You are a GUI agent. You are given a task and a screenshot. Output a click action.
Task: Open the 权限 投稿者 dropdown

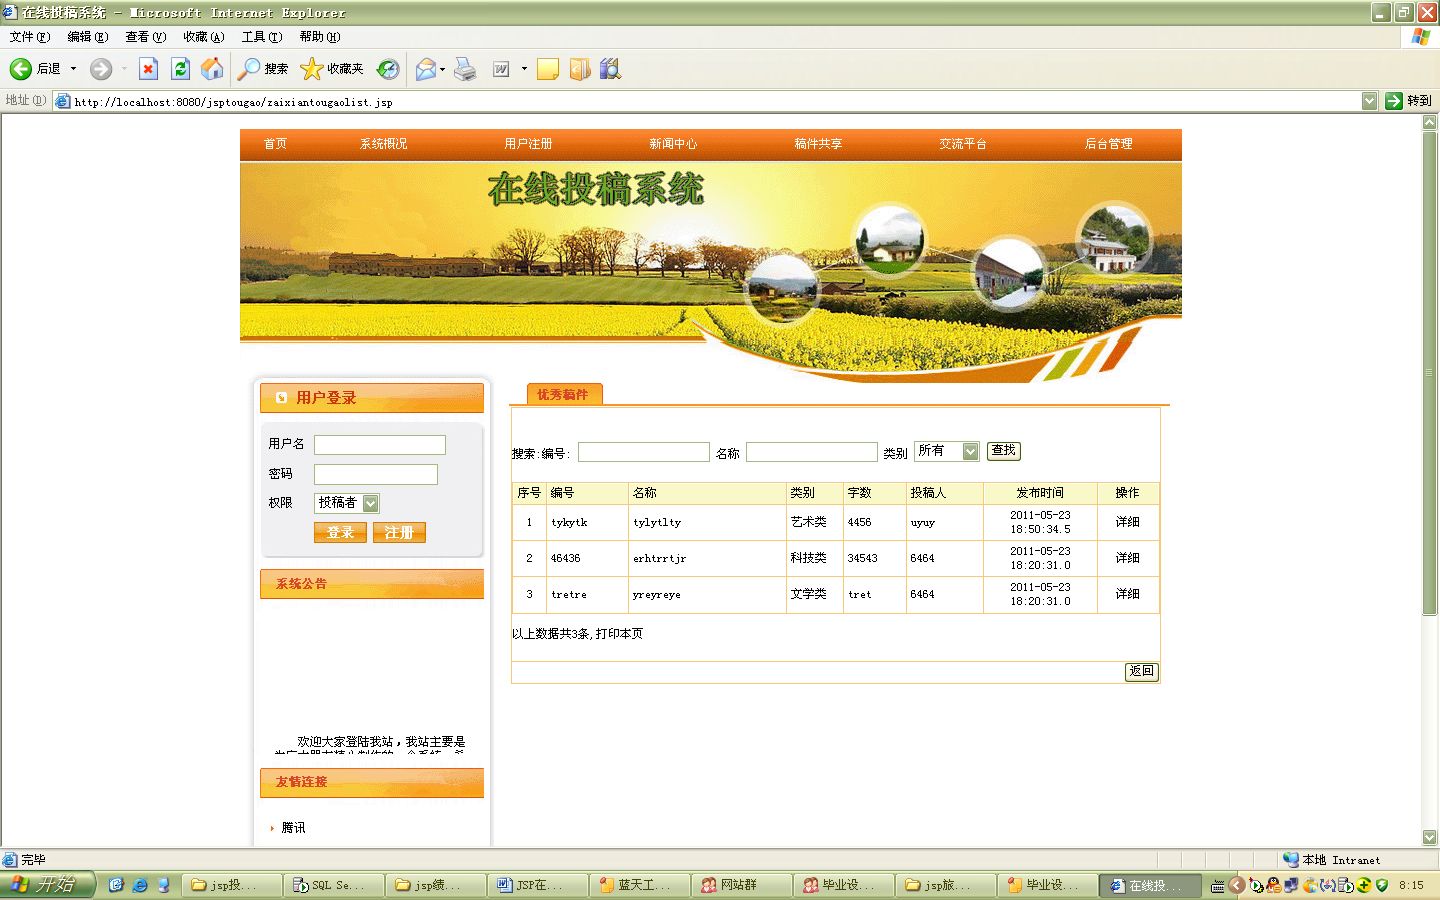coord(347,503)
